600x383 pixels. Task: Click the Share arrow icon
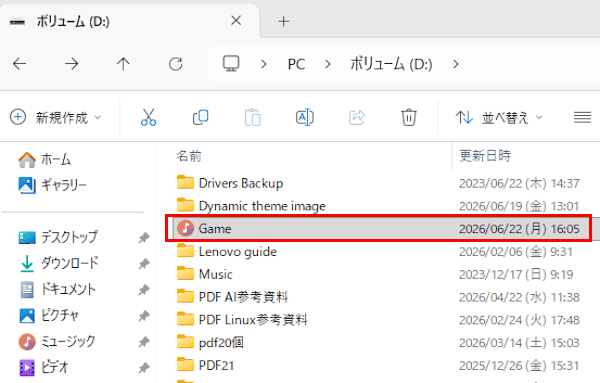357,117
